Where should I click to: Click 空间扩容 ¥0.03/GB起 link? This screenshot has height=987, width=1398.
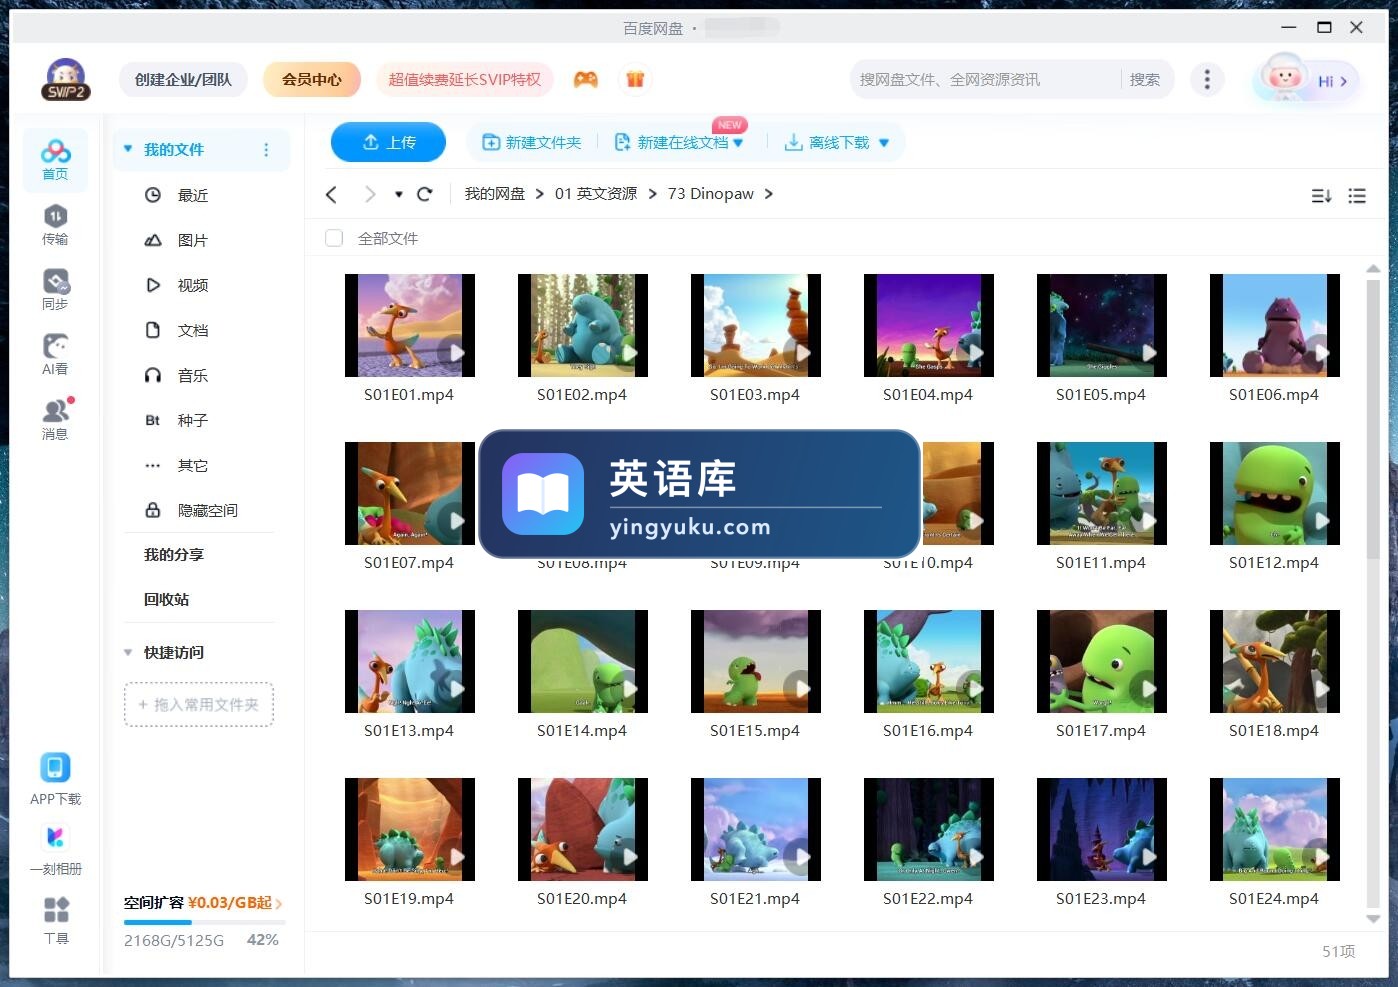[x=203, y=902]
